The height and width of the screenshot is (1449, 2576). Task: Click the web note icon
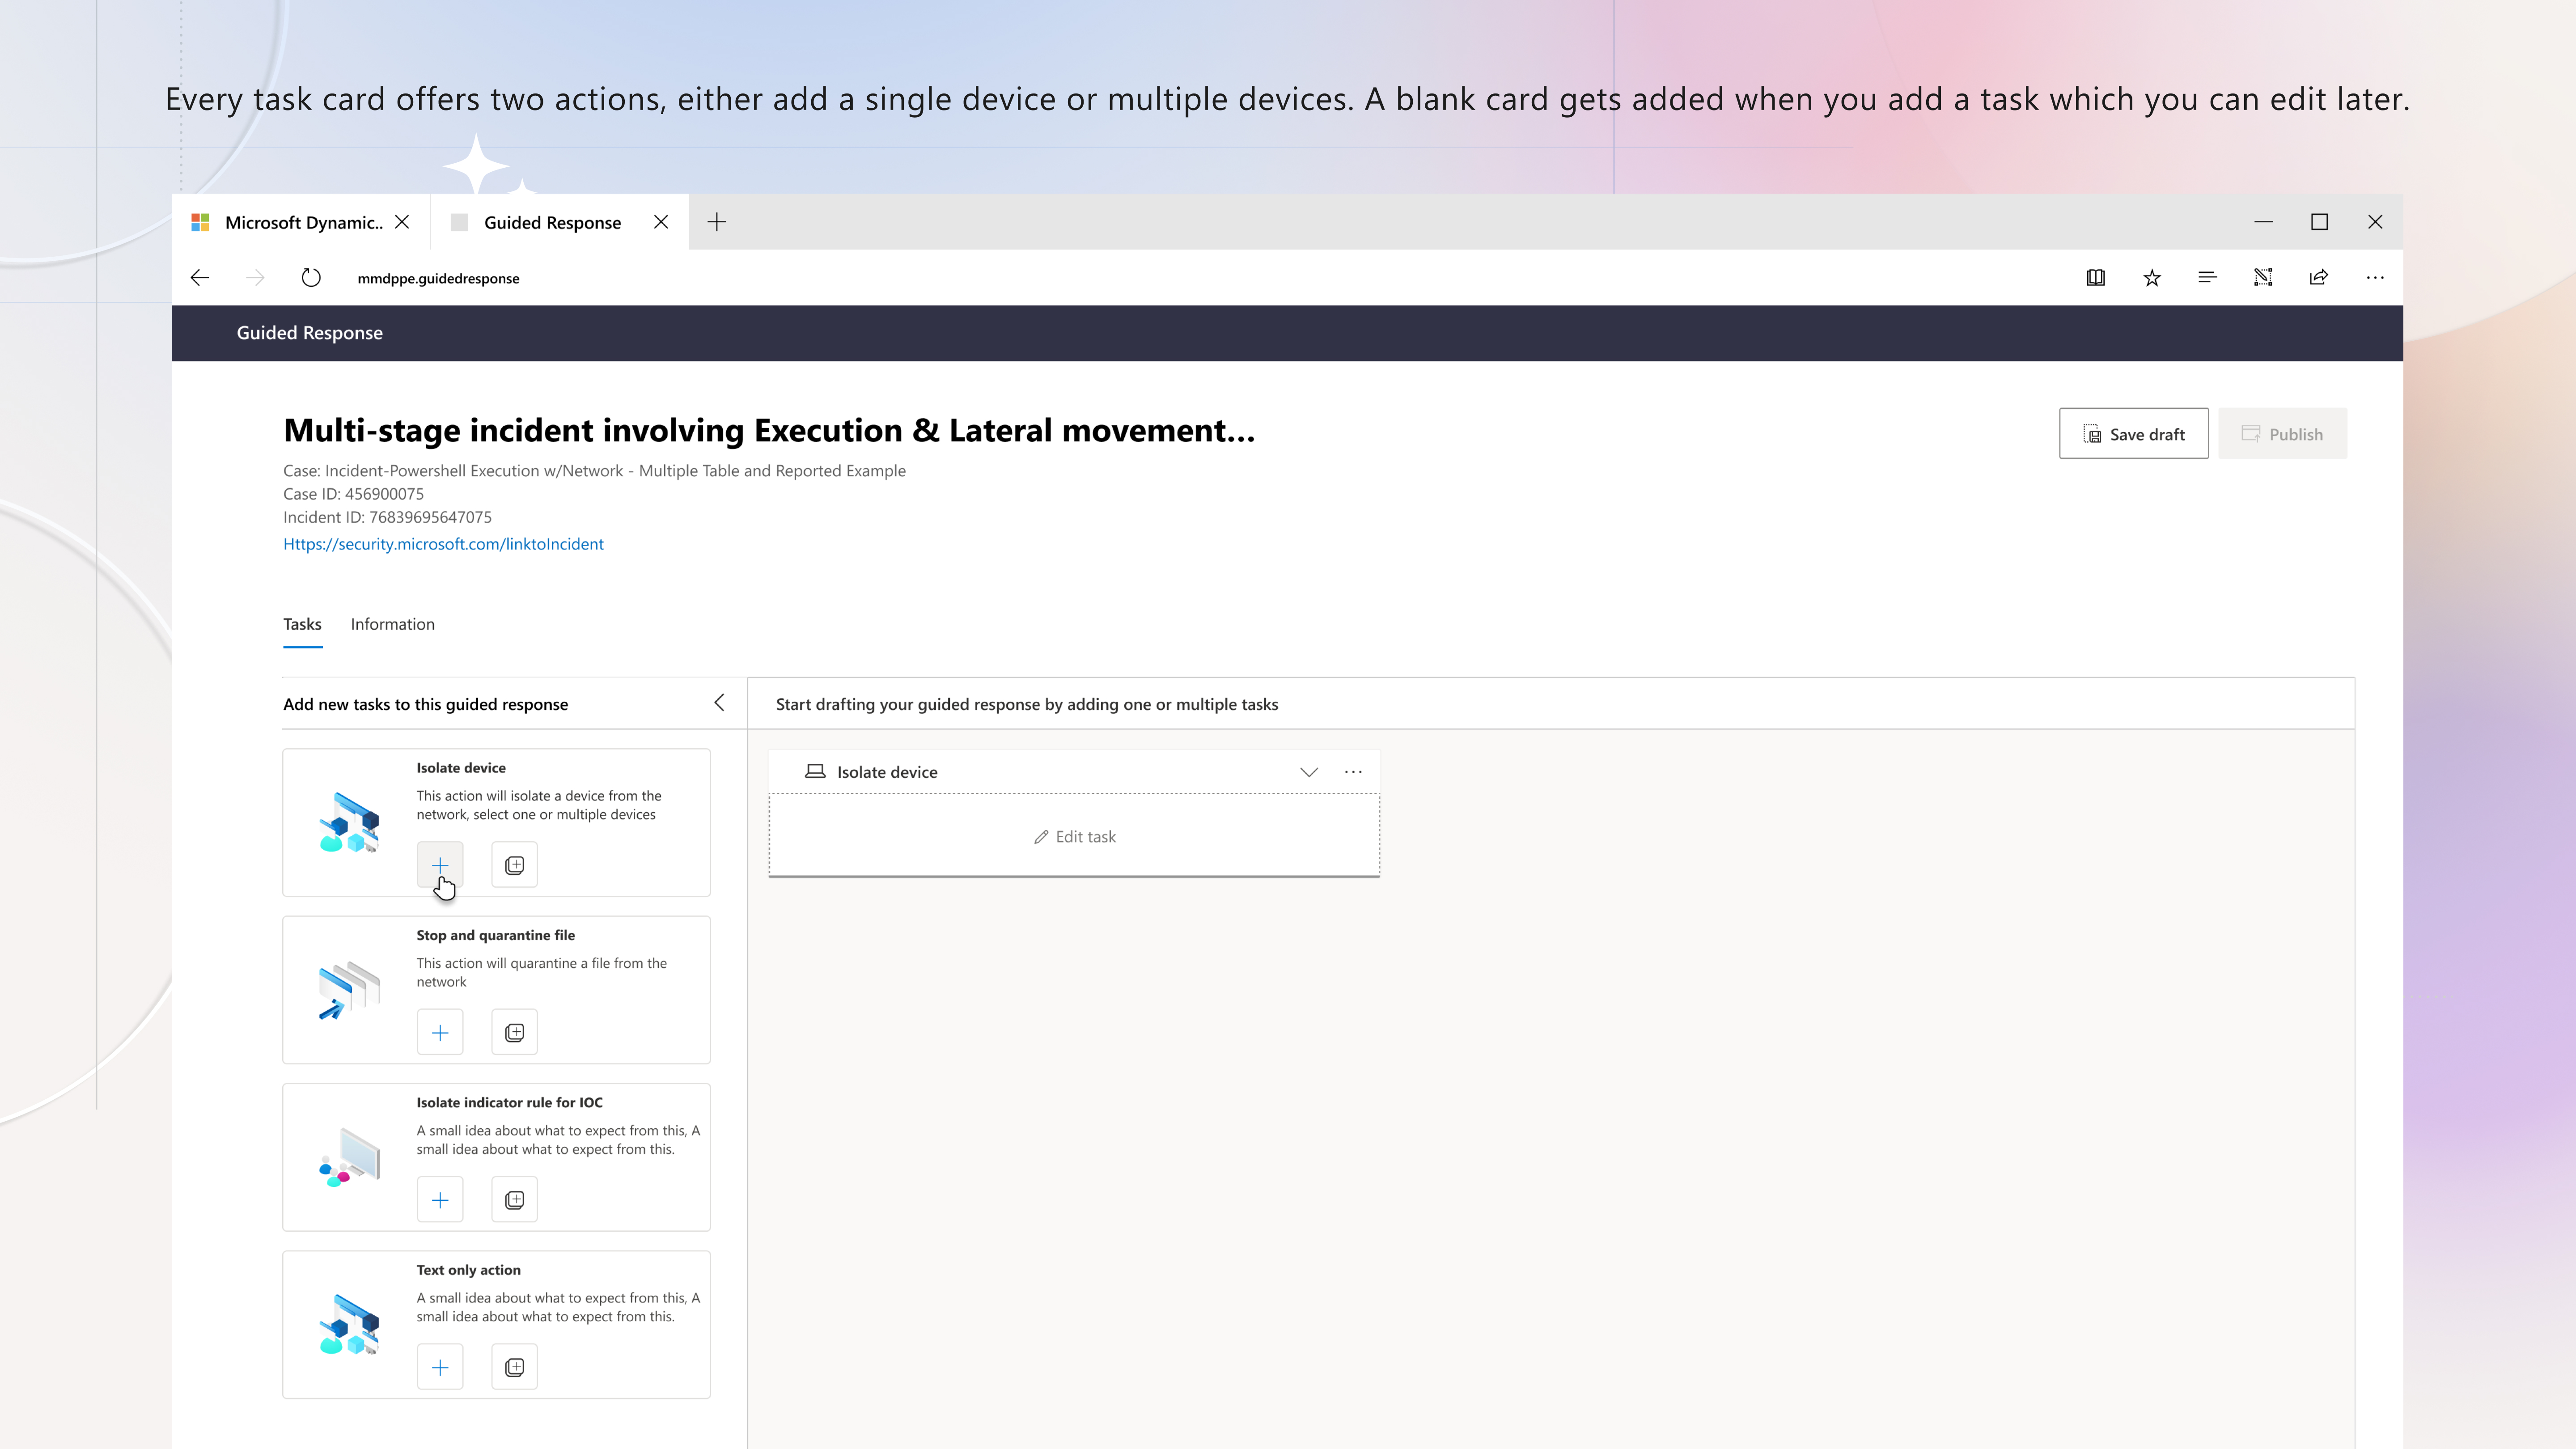coord(2263,278)
